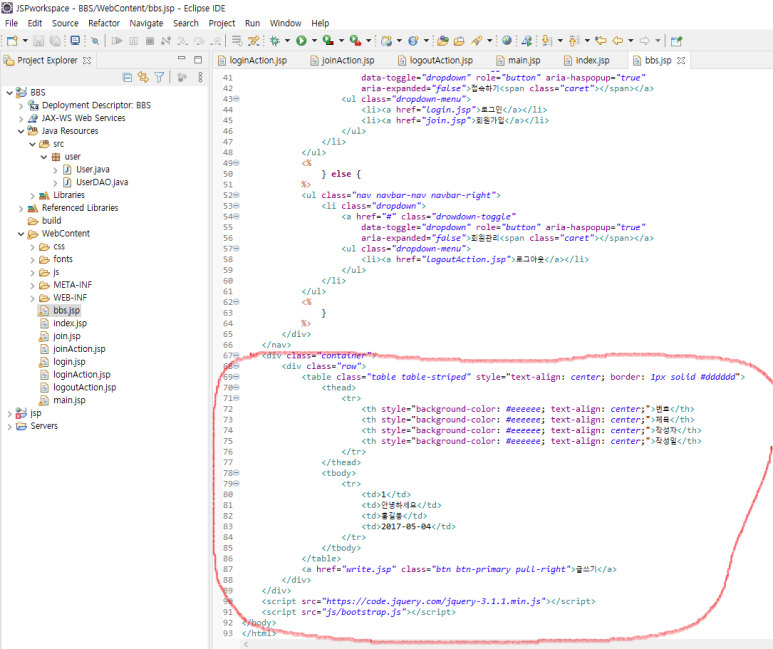Select logoutAction.jsp in Project Explorer tree
773x649 pixels.
coord(85,388)
